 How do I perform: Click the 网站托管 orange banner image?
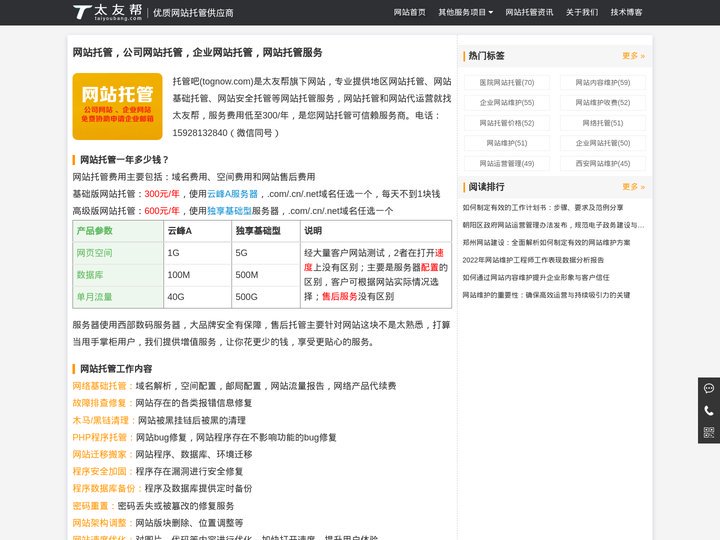click(118, 107)
